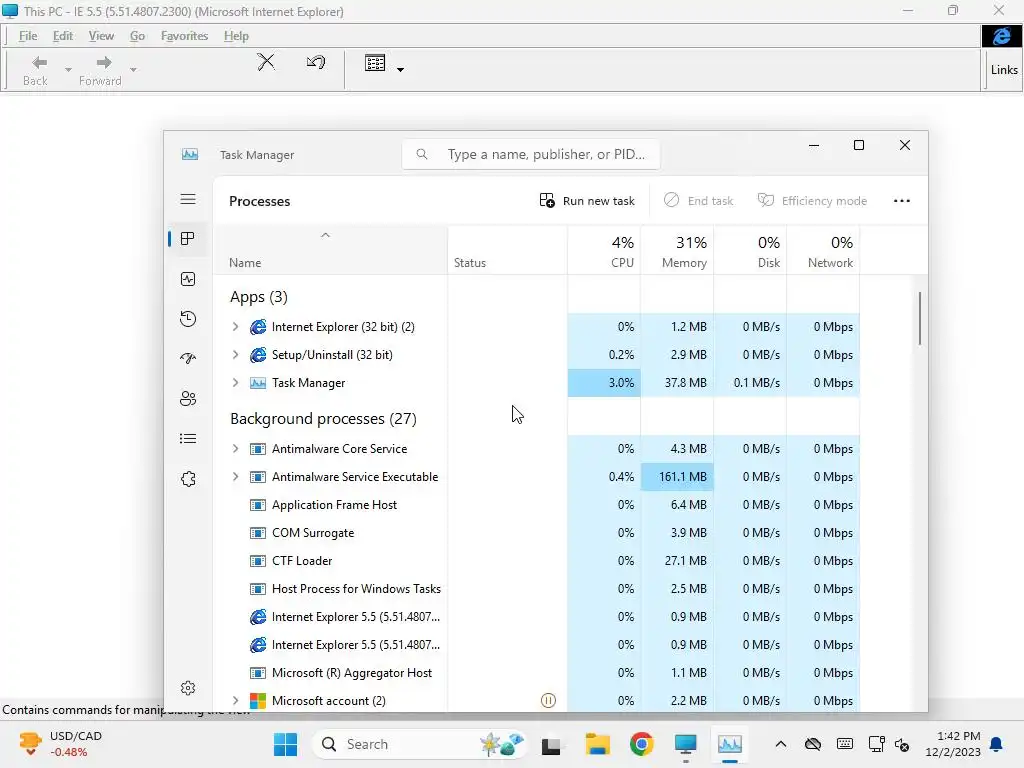Click Back button in IE toolbar
The height and width of the screenshot is (768, 1024).
point(36,71)
